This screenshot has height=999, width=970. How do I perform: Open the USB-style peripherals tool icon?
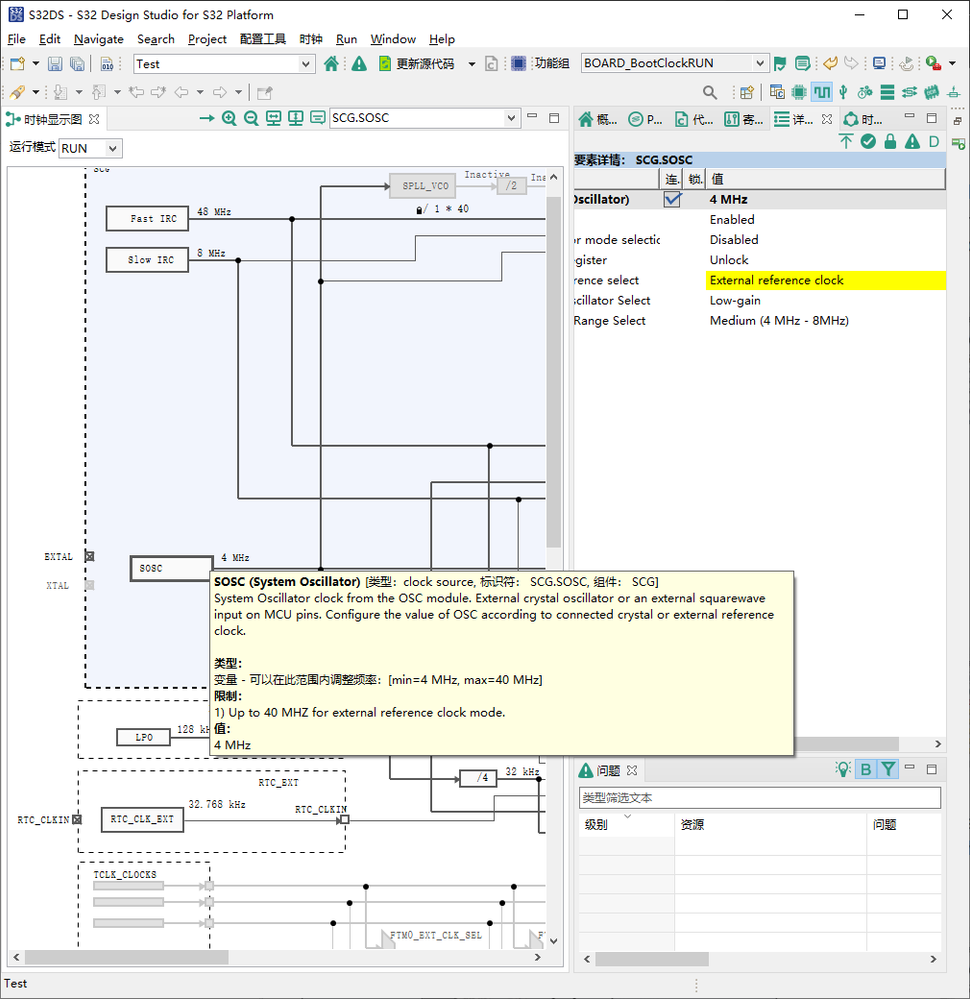[843, 92]
